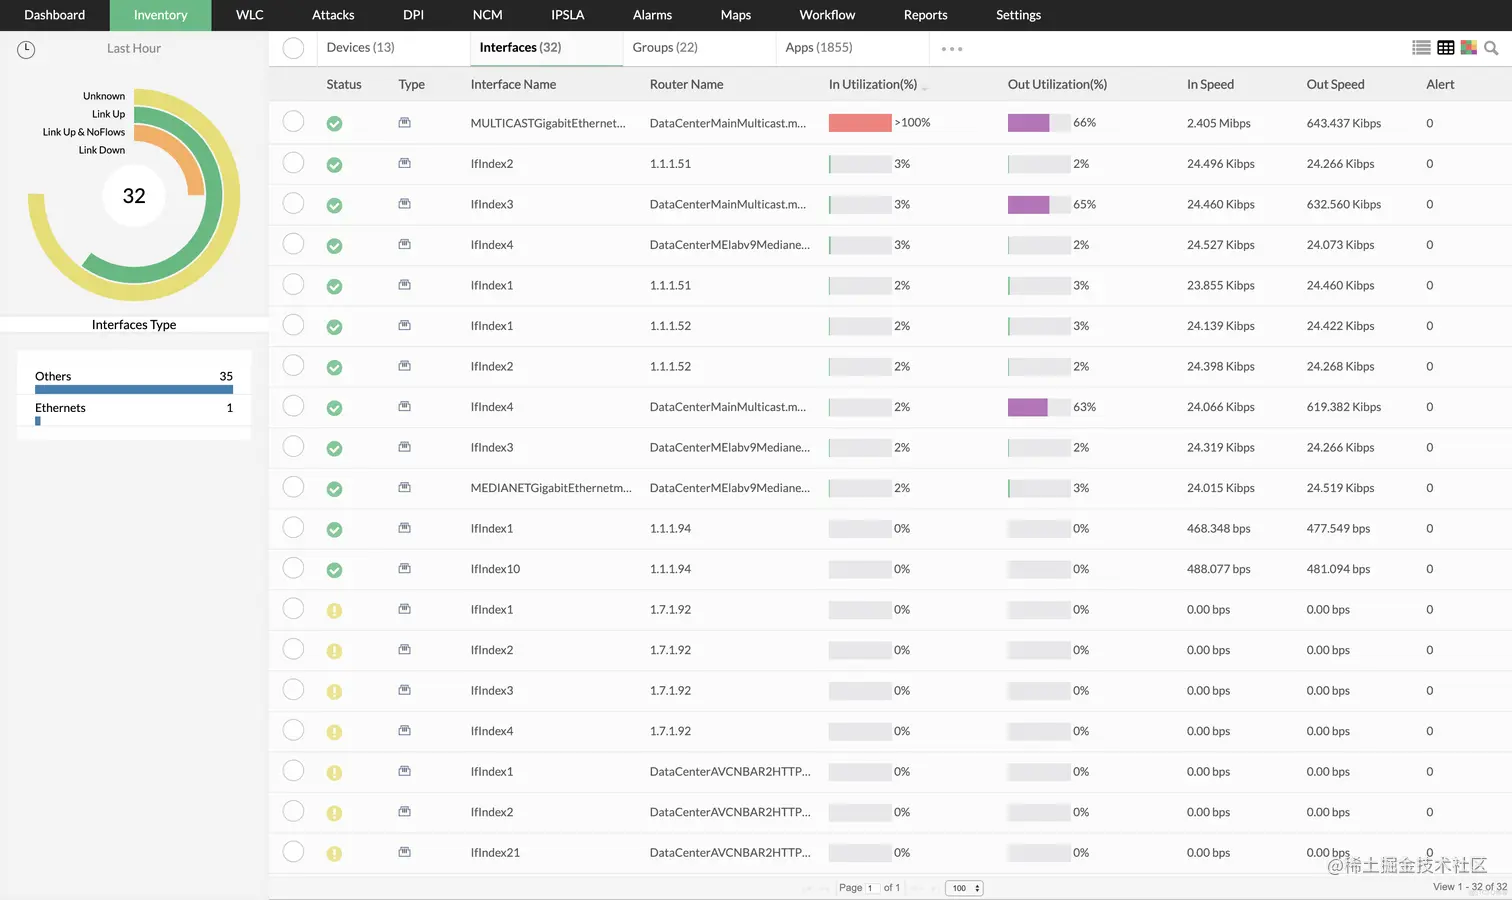Switch to list view icon

pos(1421,48)
